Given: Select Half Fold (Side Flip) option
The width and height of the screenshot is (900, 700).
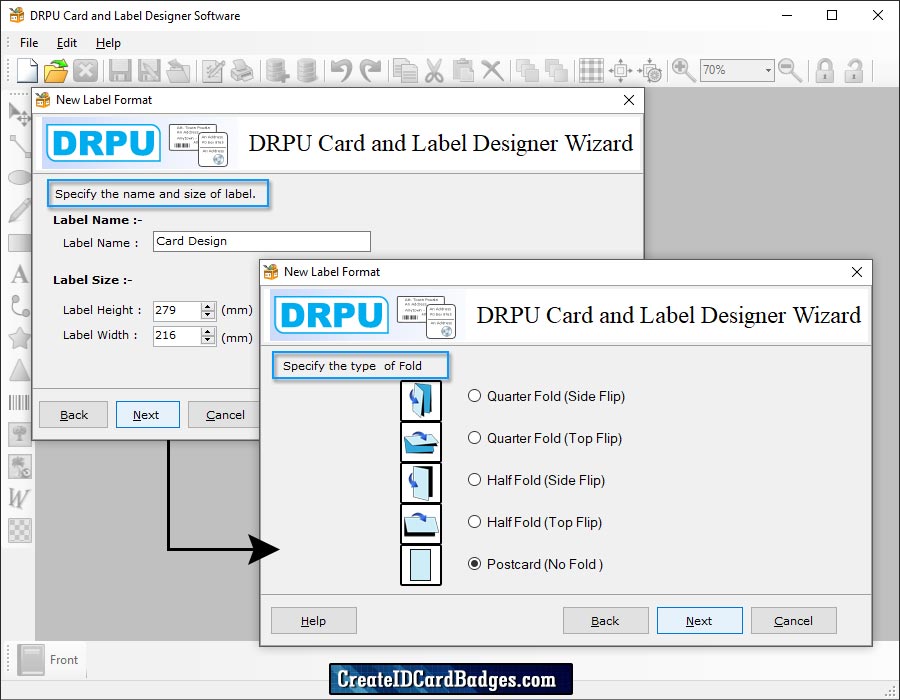Looking at the screenshot, I should click(x=537, y=480).
